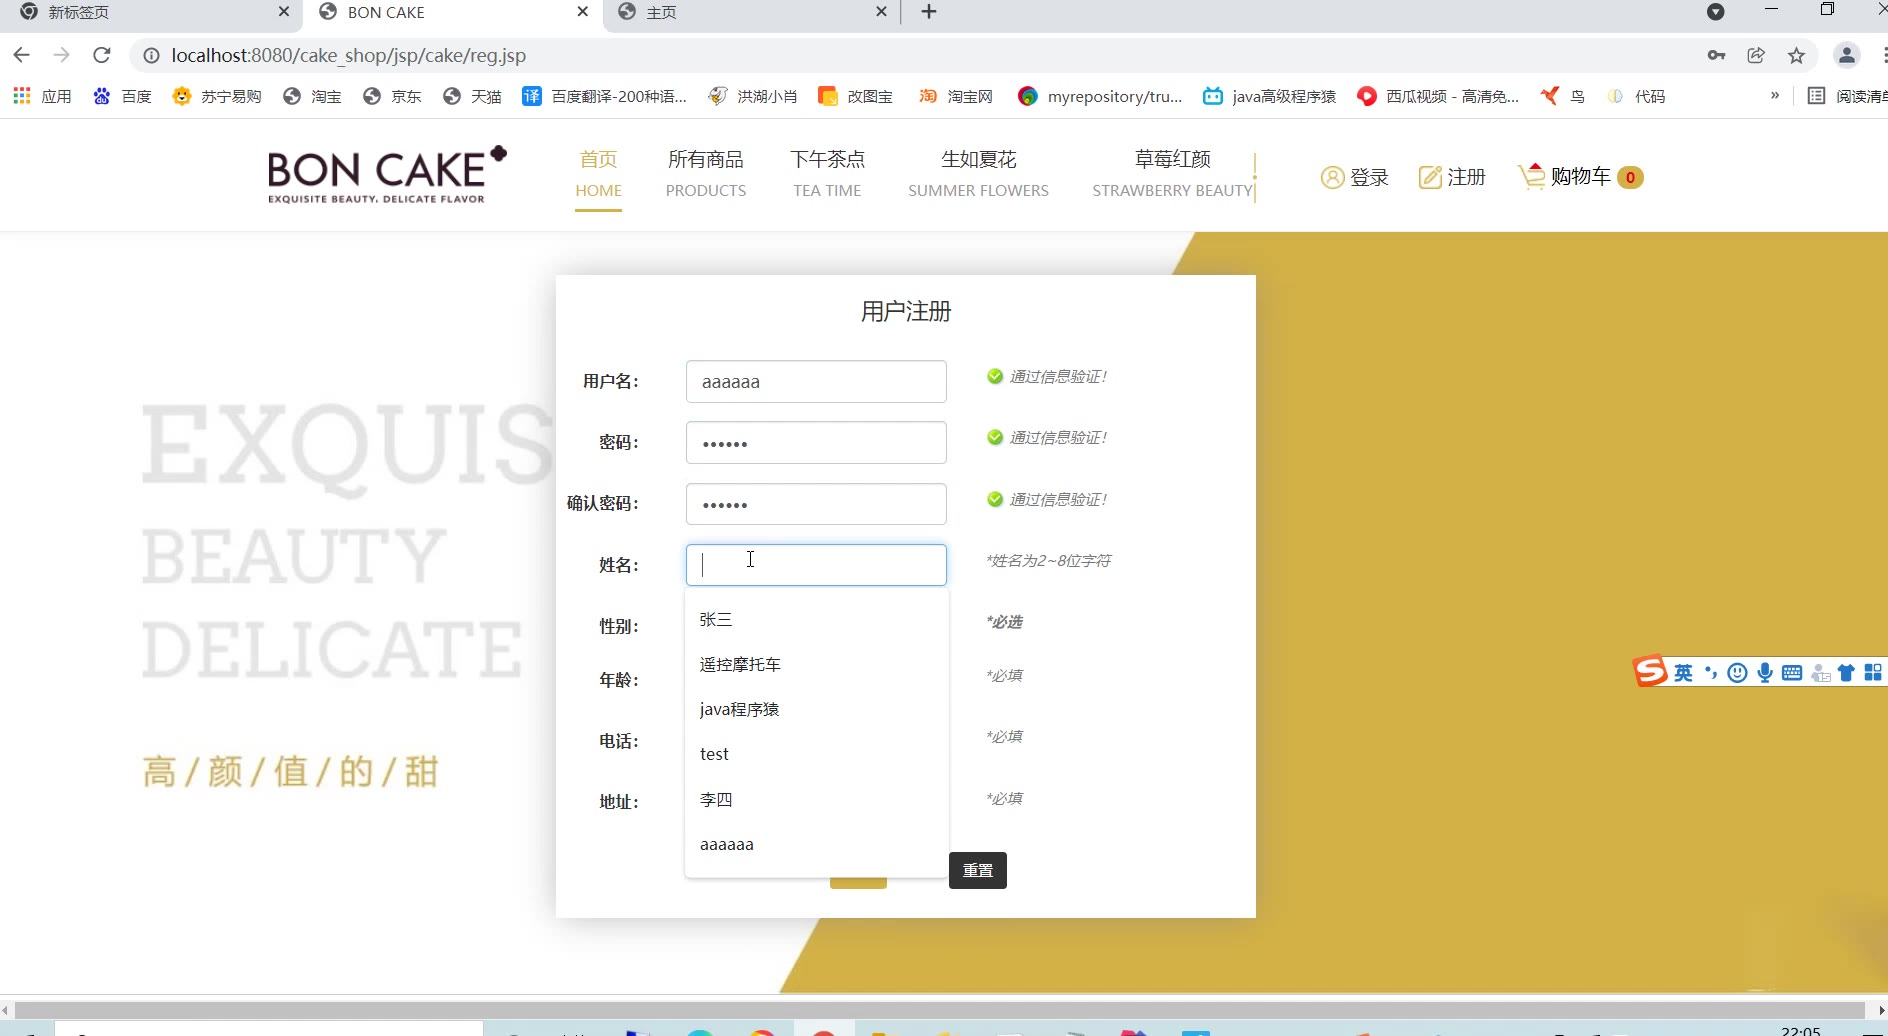Go to 下午茶点 TEA TIME menu
The width and height of the screenshot is (1888, 1036).
[827, 173]
